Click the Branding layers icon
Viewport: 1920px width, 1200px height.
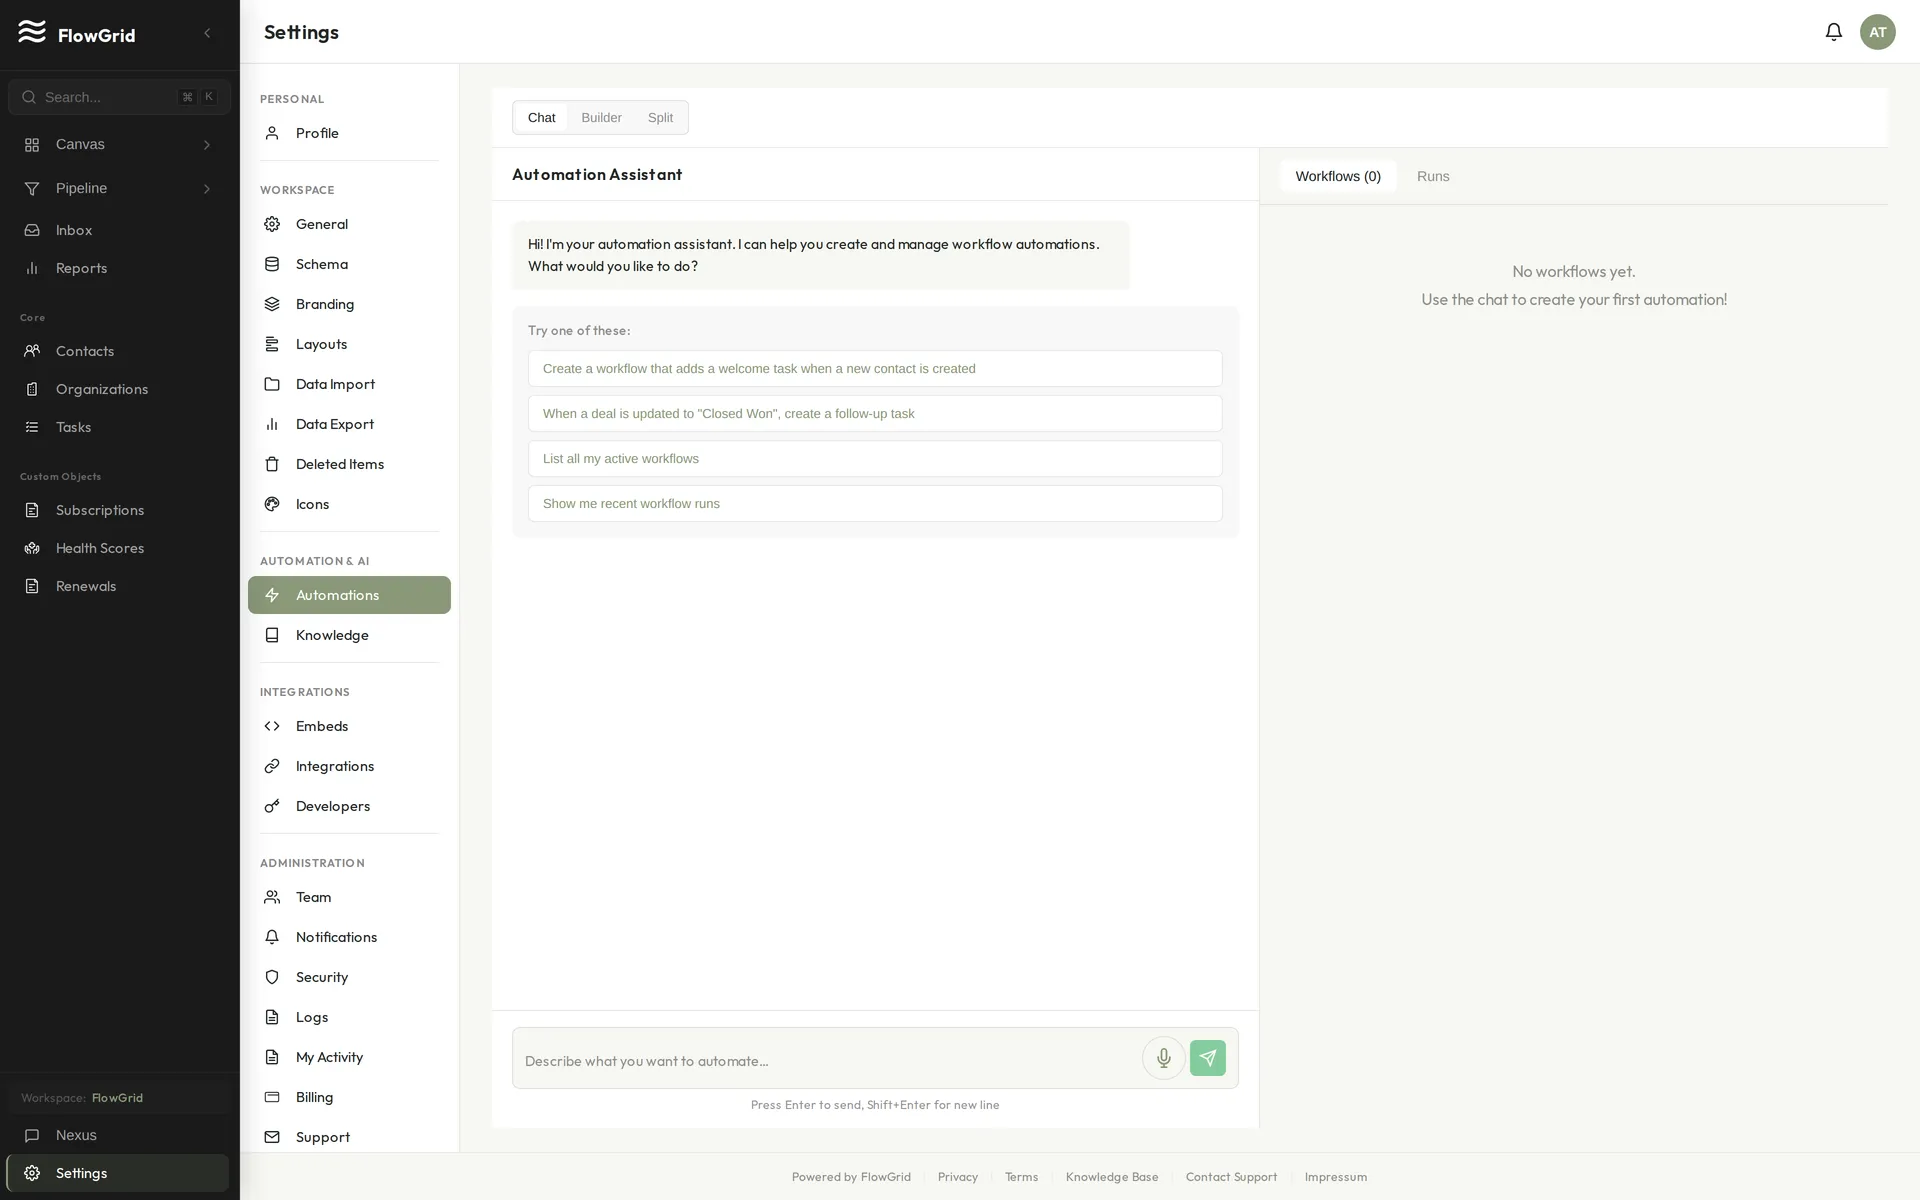(x=272, y=304)
